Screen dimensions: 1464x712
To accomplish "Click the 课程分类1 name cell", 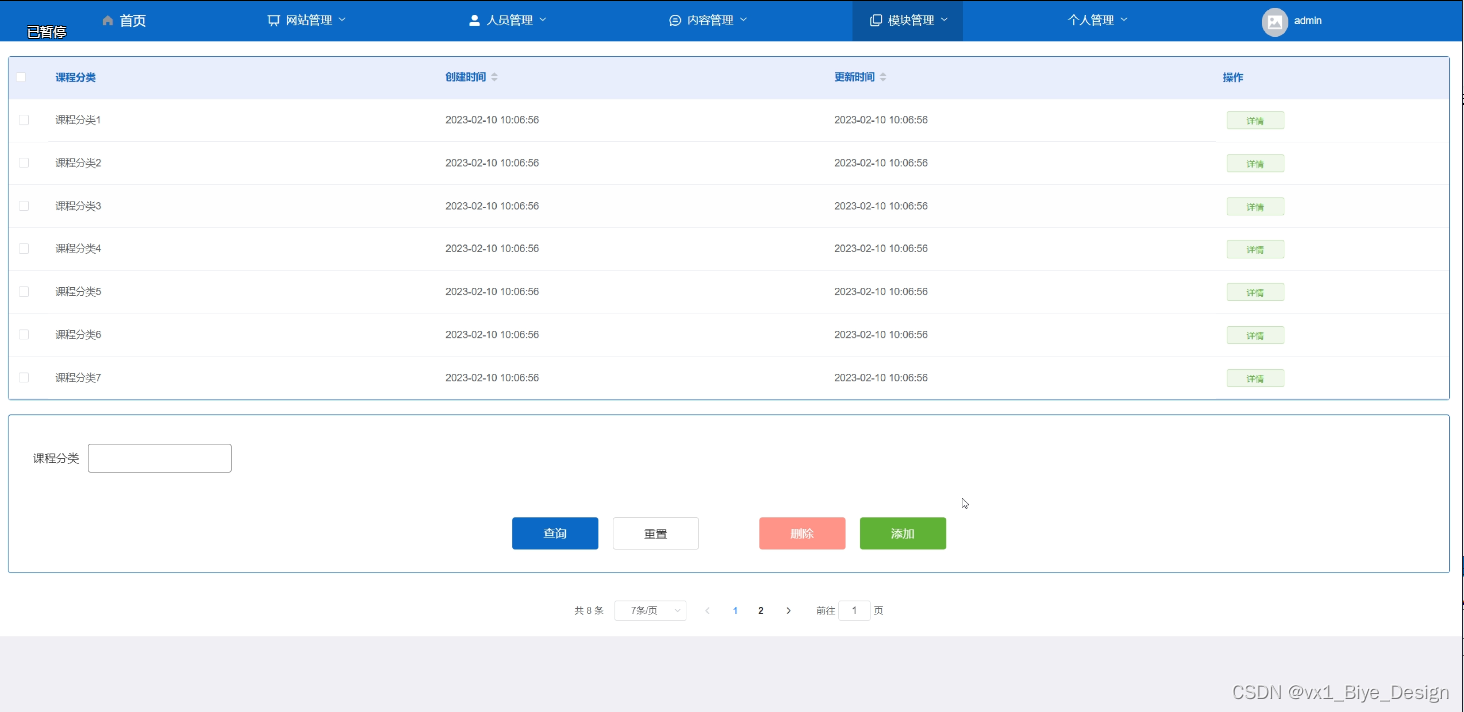I will click(78, 120).
